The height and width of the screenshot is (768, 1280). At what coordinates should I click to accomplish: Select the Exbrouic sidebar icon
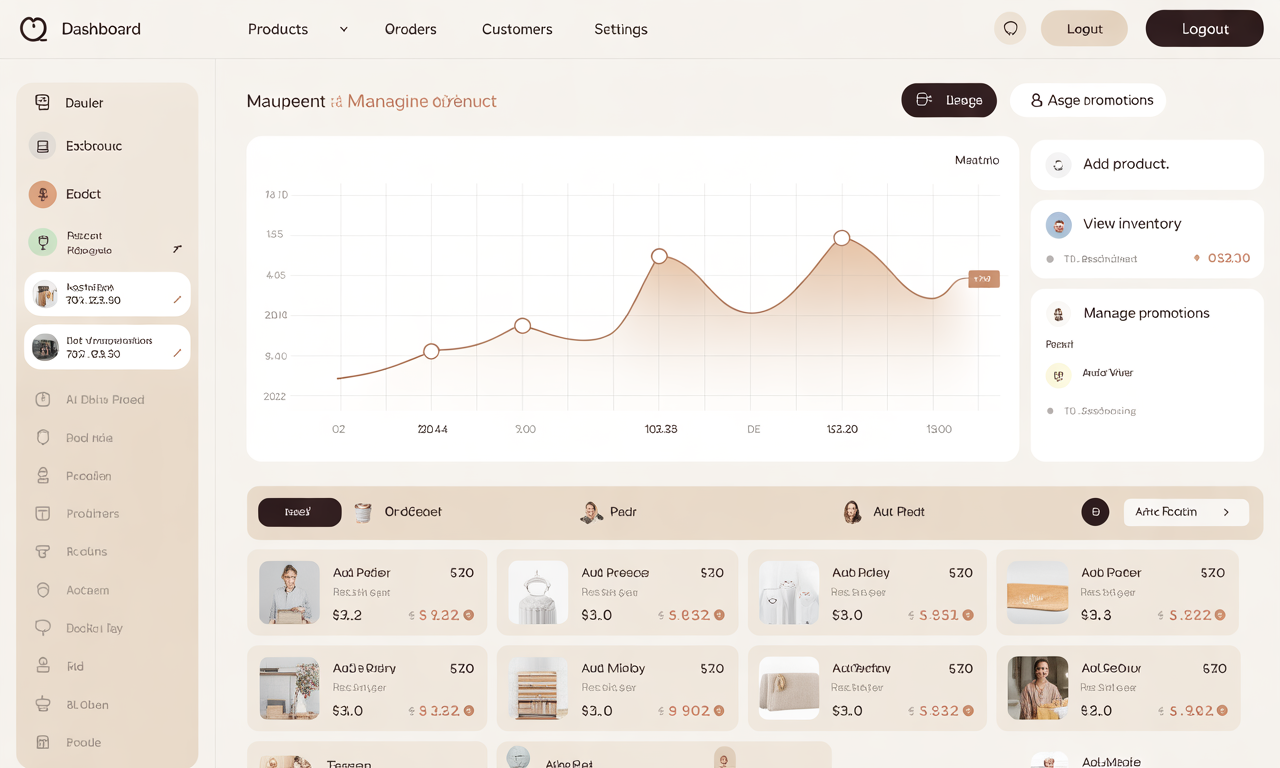(x=42, y=146)
